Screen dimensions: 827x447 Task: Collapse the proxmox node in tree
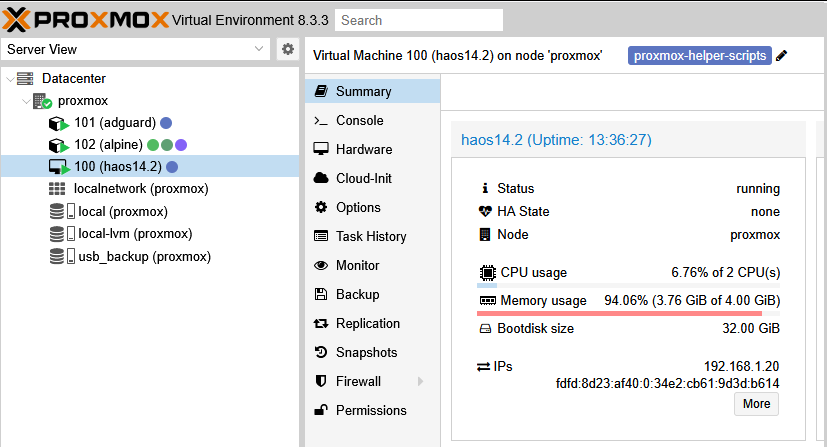coord(25,101)
